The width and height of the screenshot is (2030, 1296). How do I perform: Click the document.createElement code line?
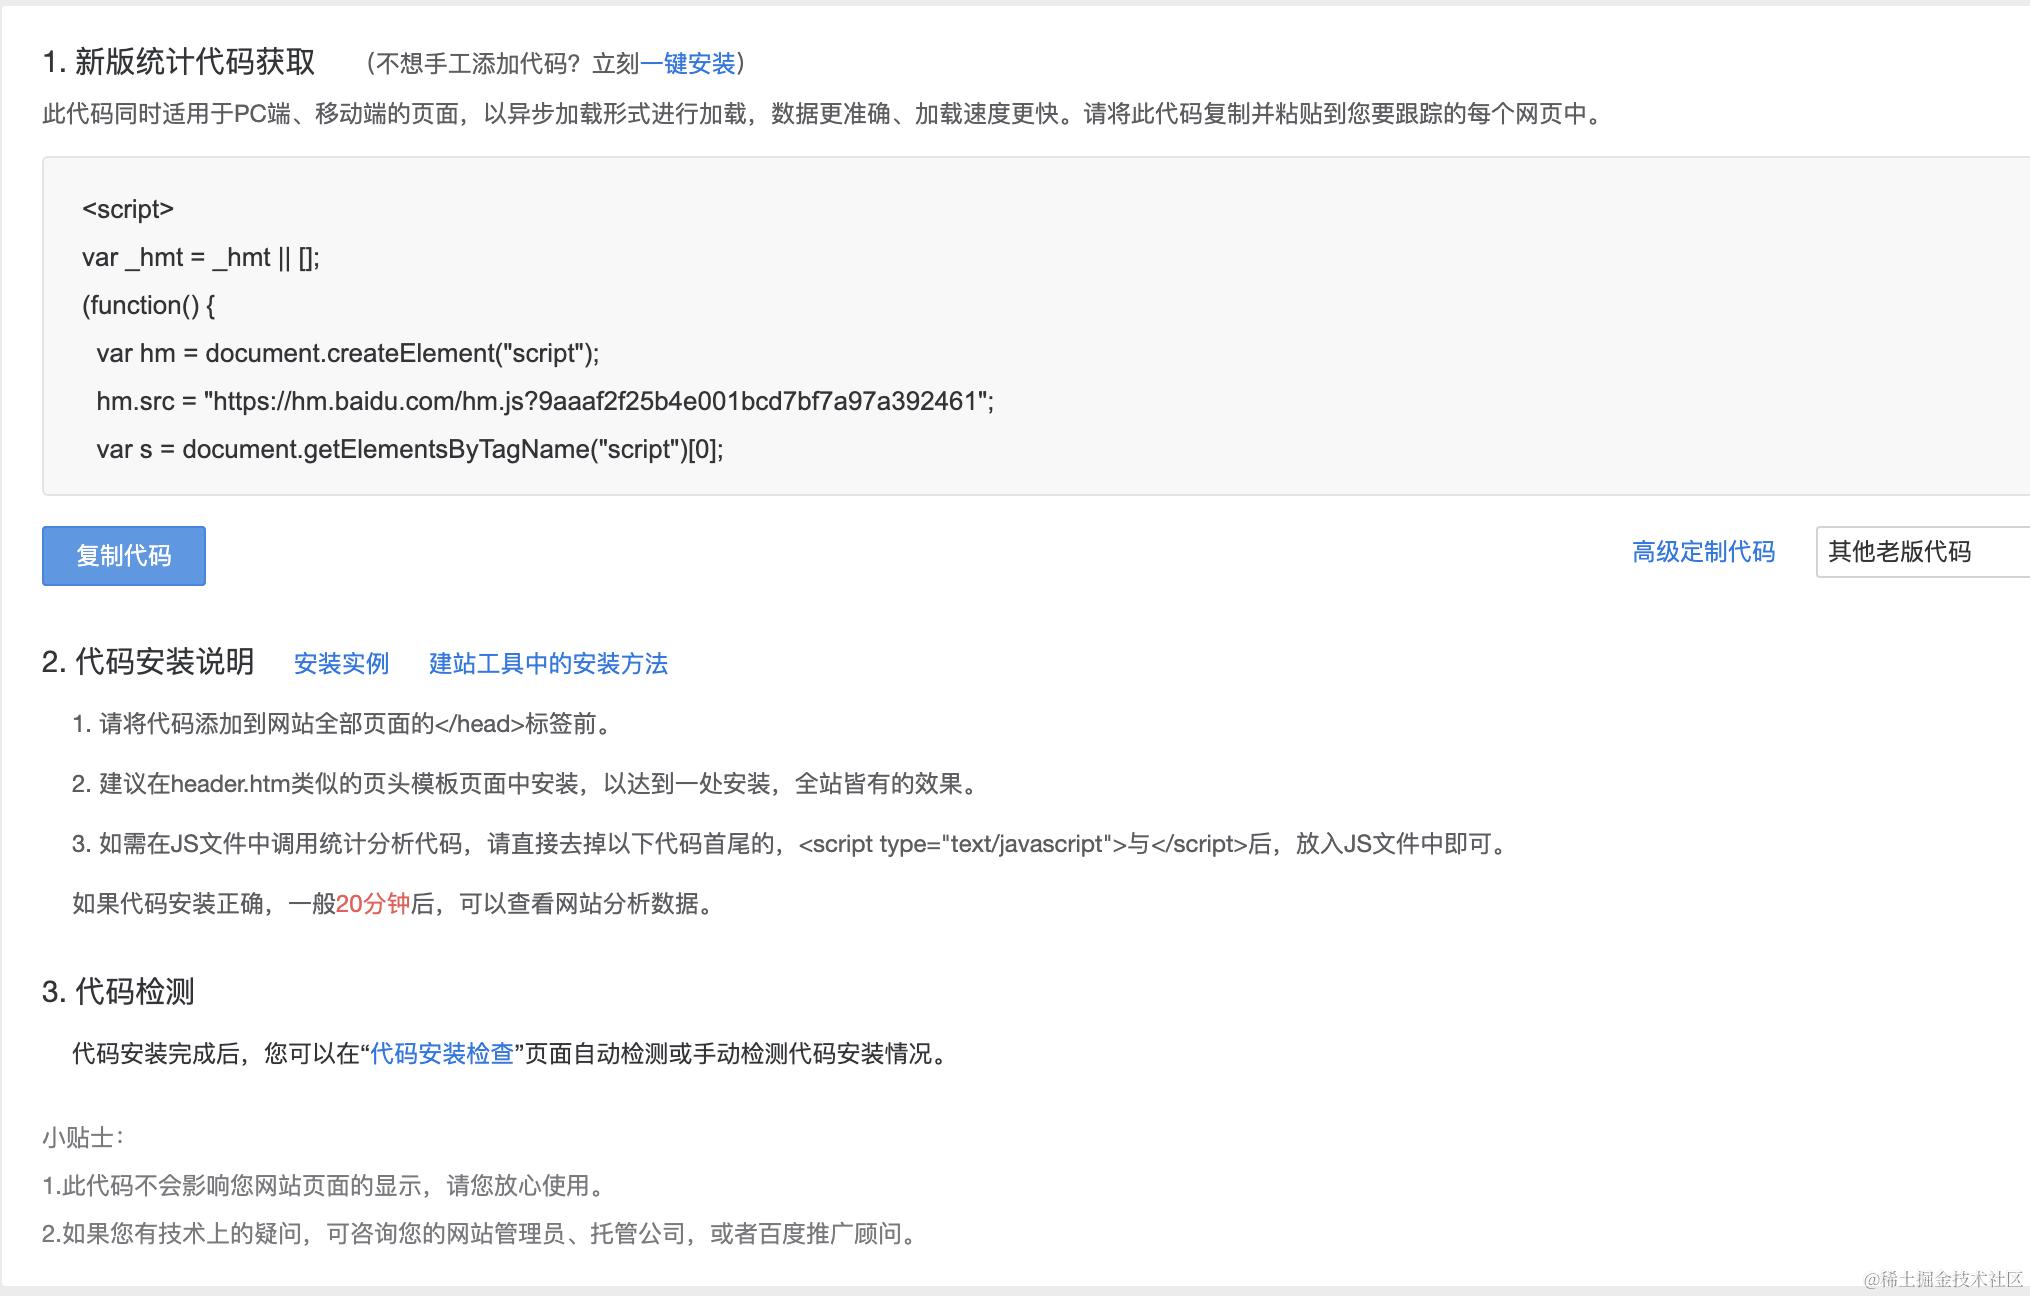pos(348,353)
